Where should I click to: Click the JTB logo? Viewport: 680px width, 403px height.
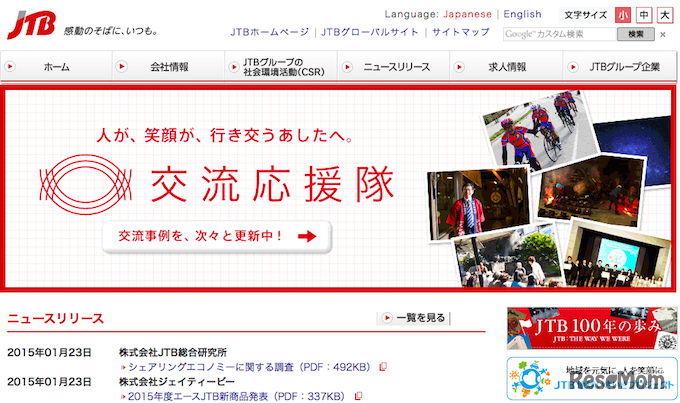pos(31,25)
